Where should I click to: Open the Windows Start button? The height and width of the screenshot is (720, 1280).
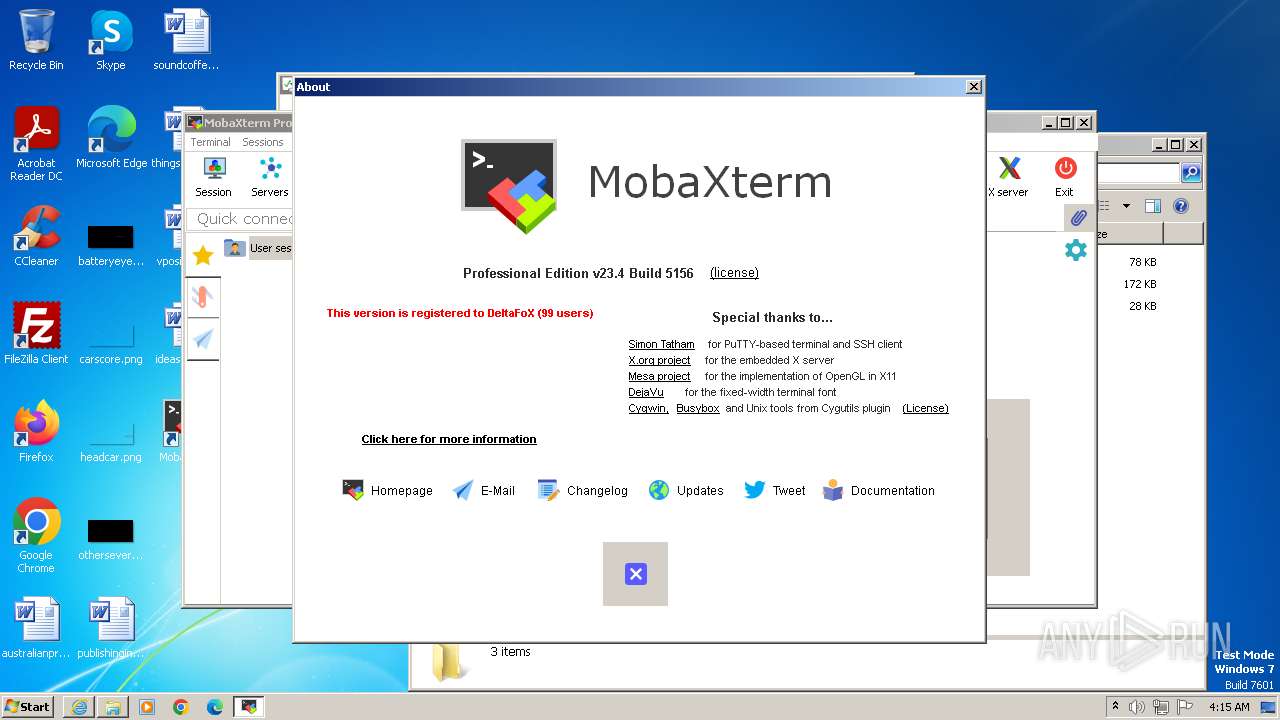pyautogui.click(x=27, y=706)
